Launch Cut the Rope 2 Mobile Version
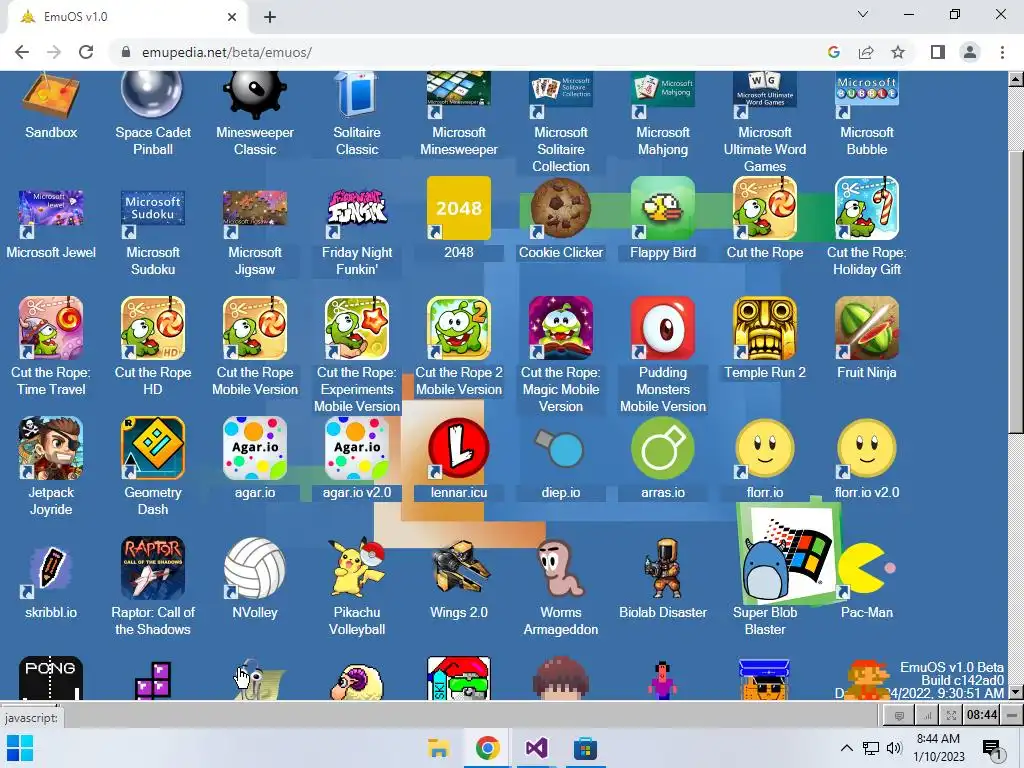1024x768 pixels. [x=458, y=328]
